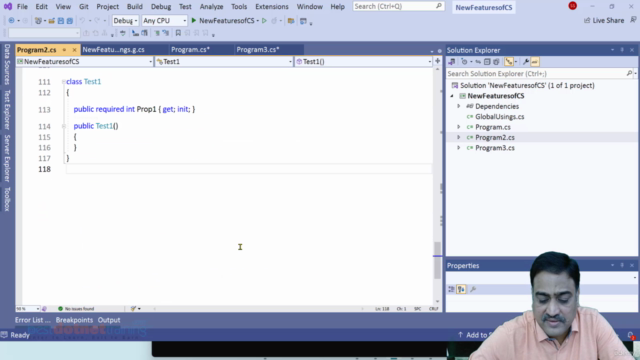Open the Extensions menu
640x360 pixels.
[272, 7]
